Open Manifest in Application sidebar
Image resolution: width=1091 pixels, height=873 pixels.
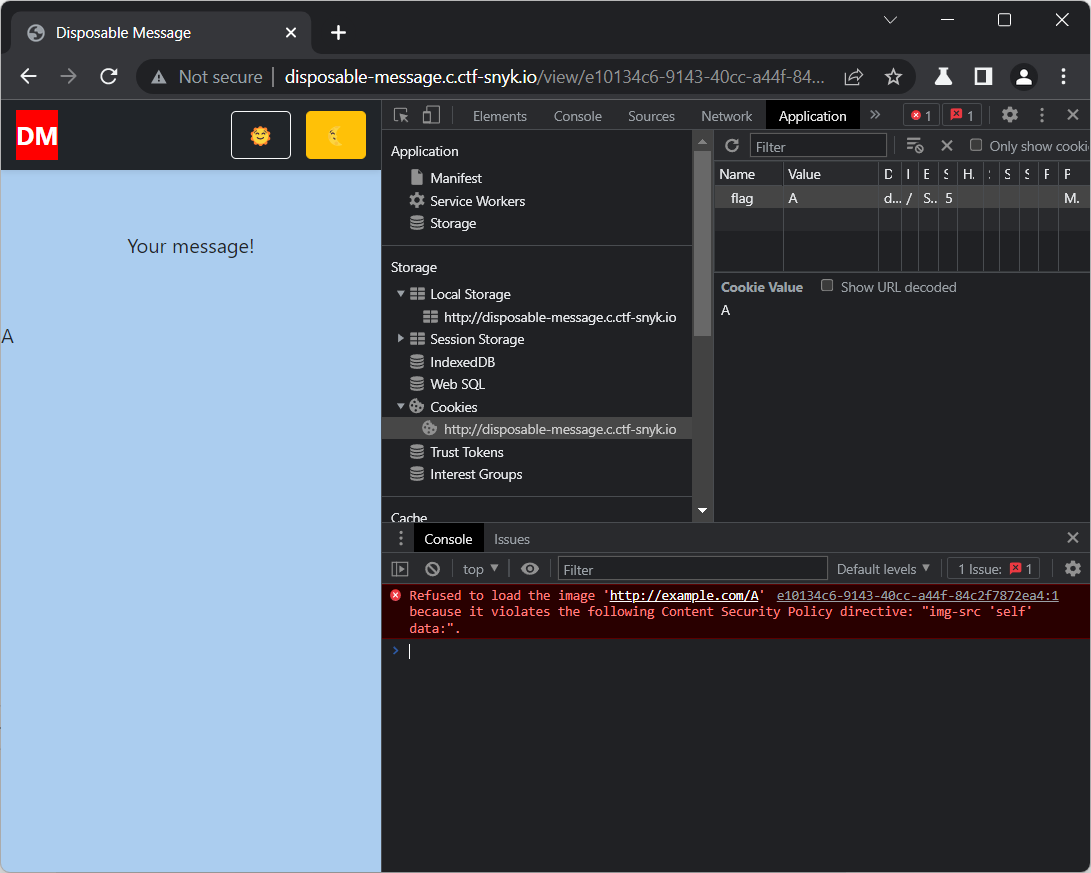tap(456, 178)
